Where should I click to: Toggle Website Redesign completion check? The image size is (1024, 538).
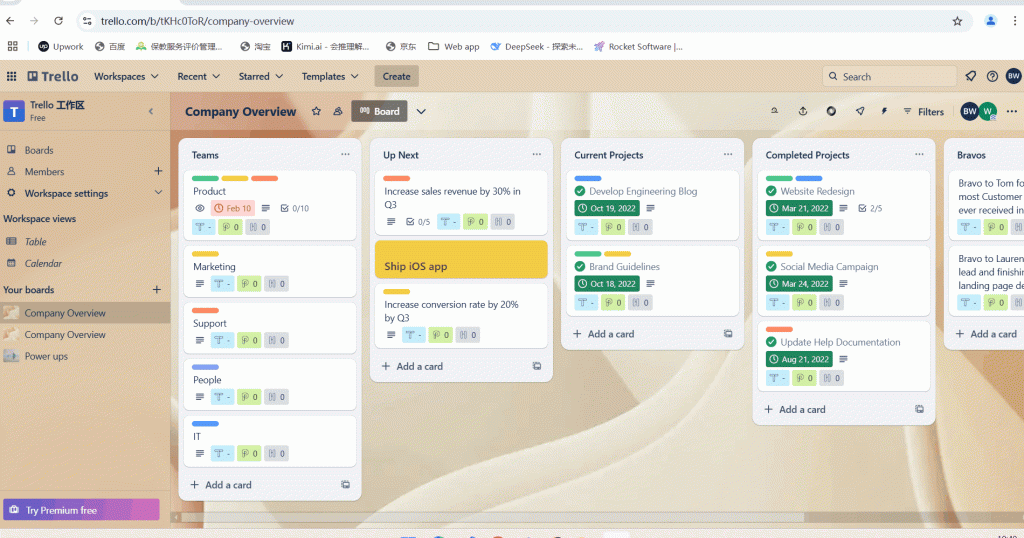click(771, 191)
